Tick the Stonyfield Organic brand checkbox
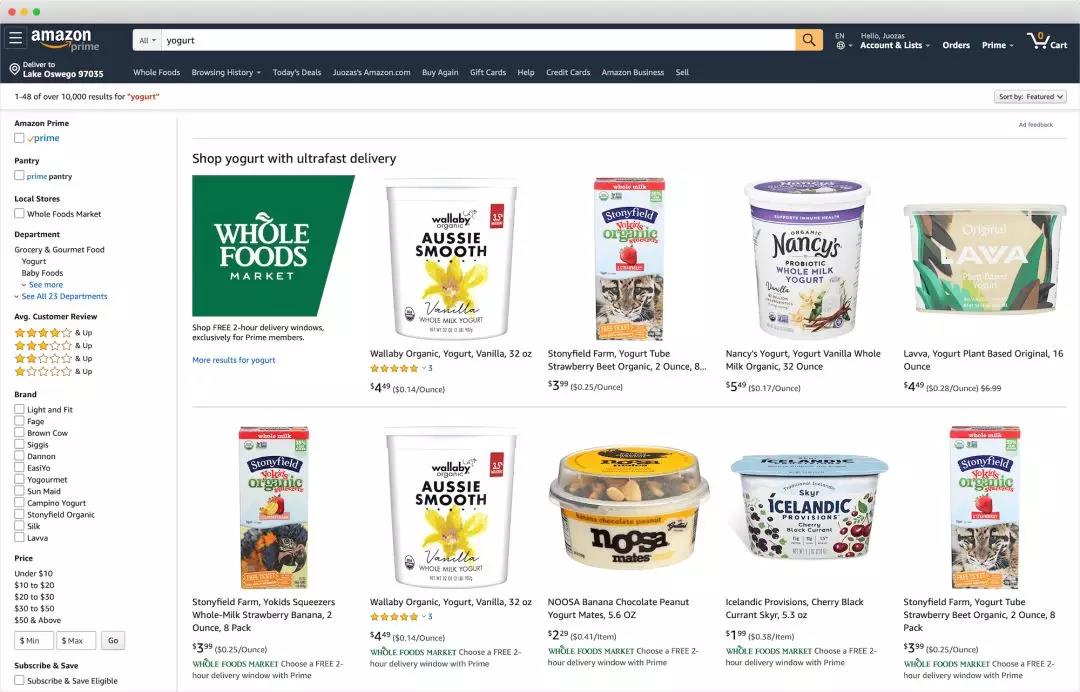 pyautogui.click(x=19, y=514)
